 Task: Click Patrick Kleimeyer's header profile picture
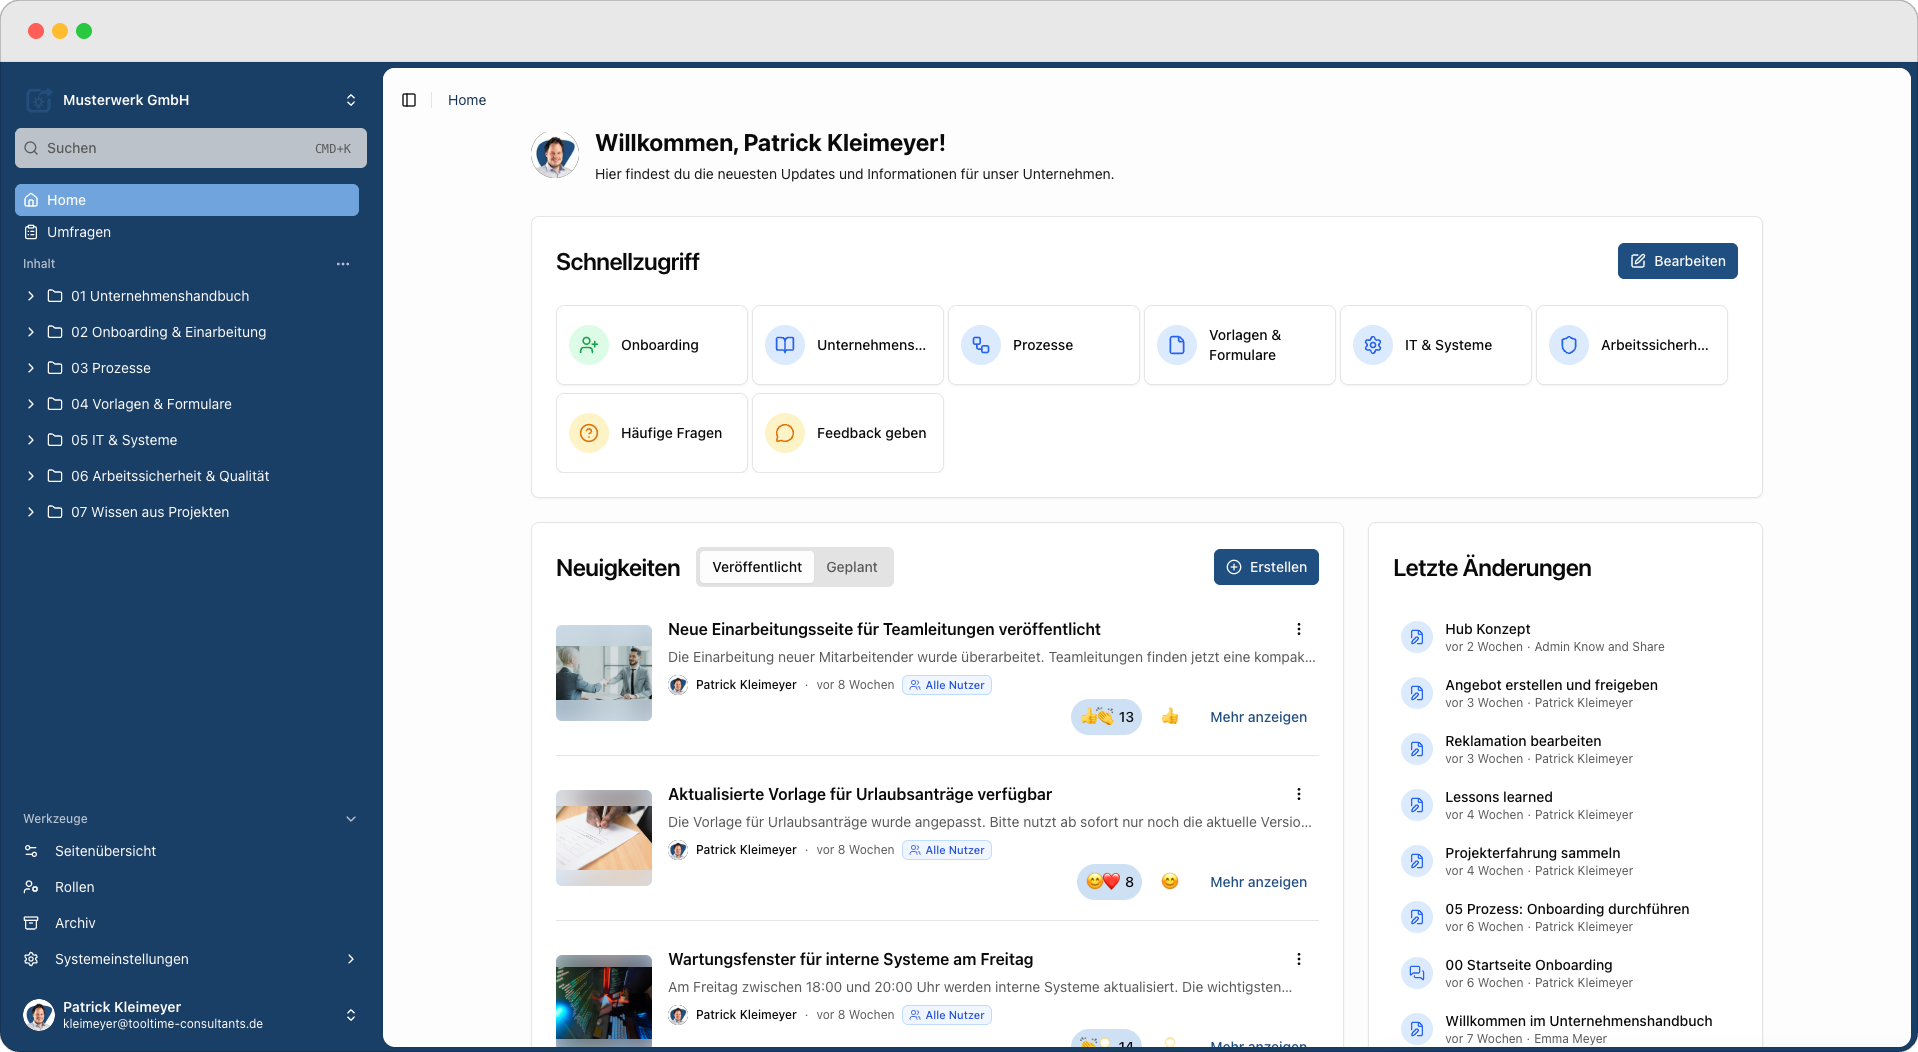point(555,155)
